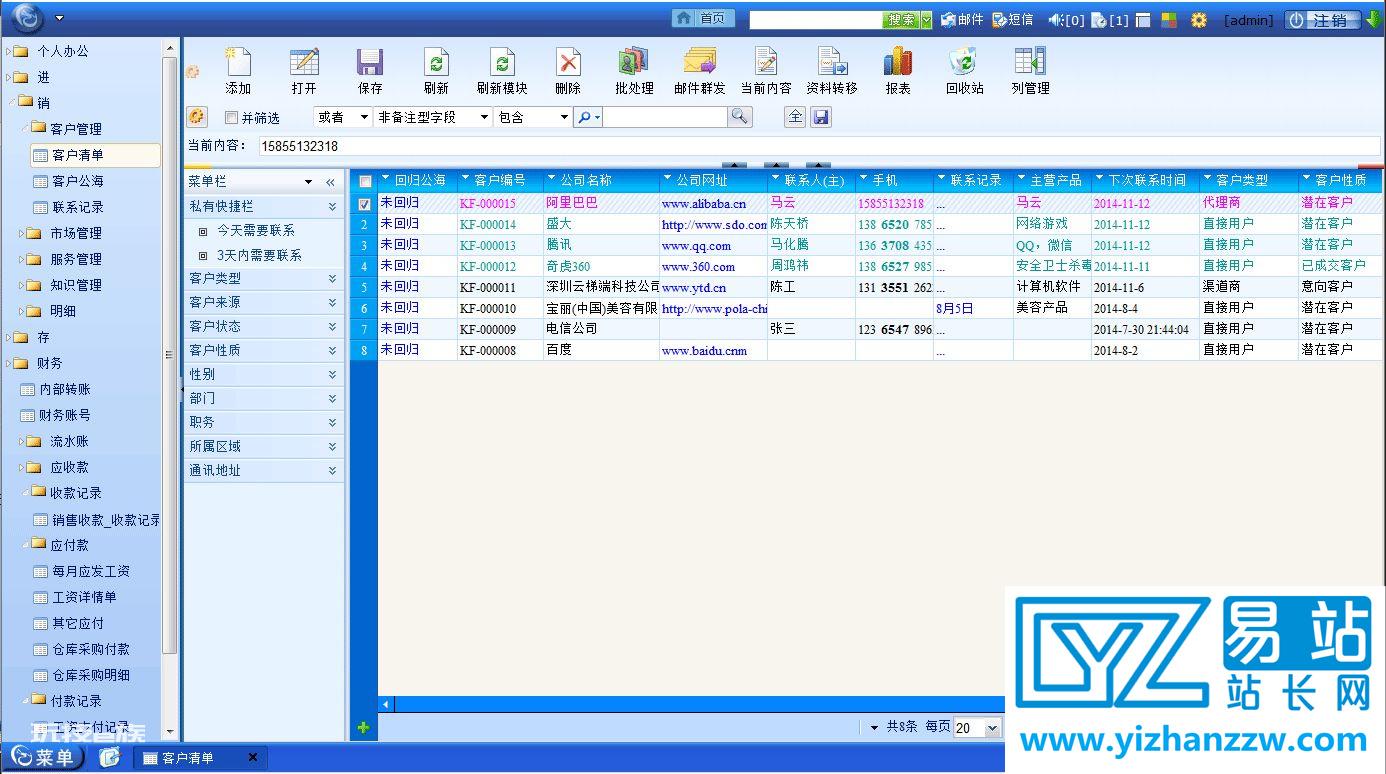Screen dimensions: 1386x774
Task: Open 邮件 (Mail) in top bar
Action: tap(962, 20)
